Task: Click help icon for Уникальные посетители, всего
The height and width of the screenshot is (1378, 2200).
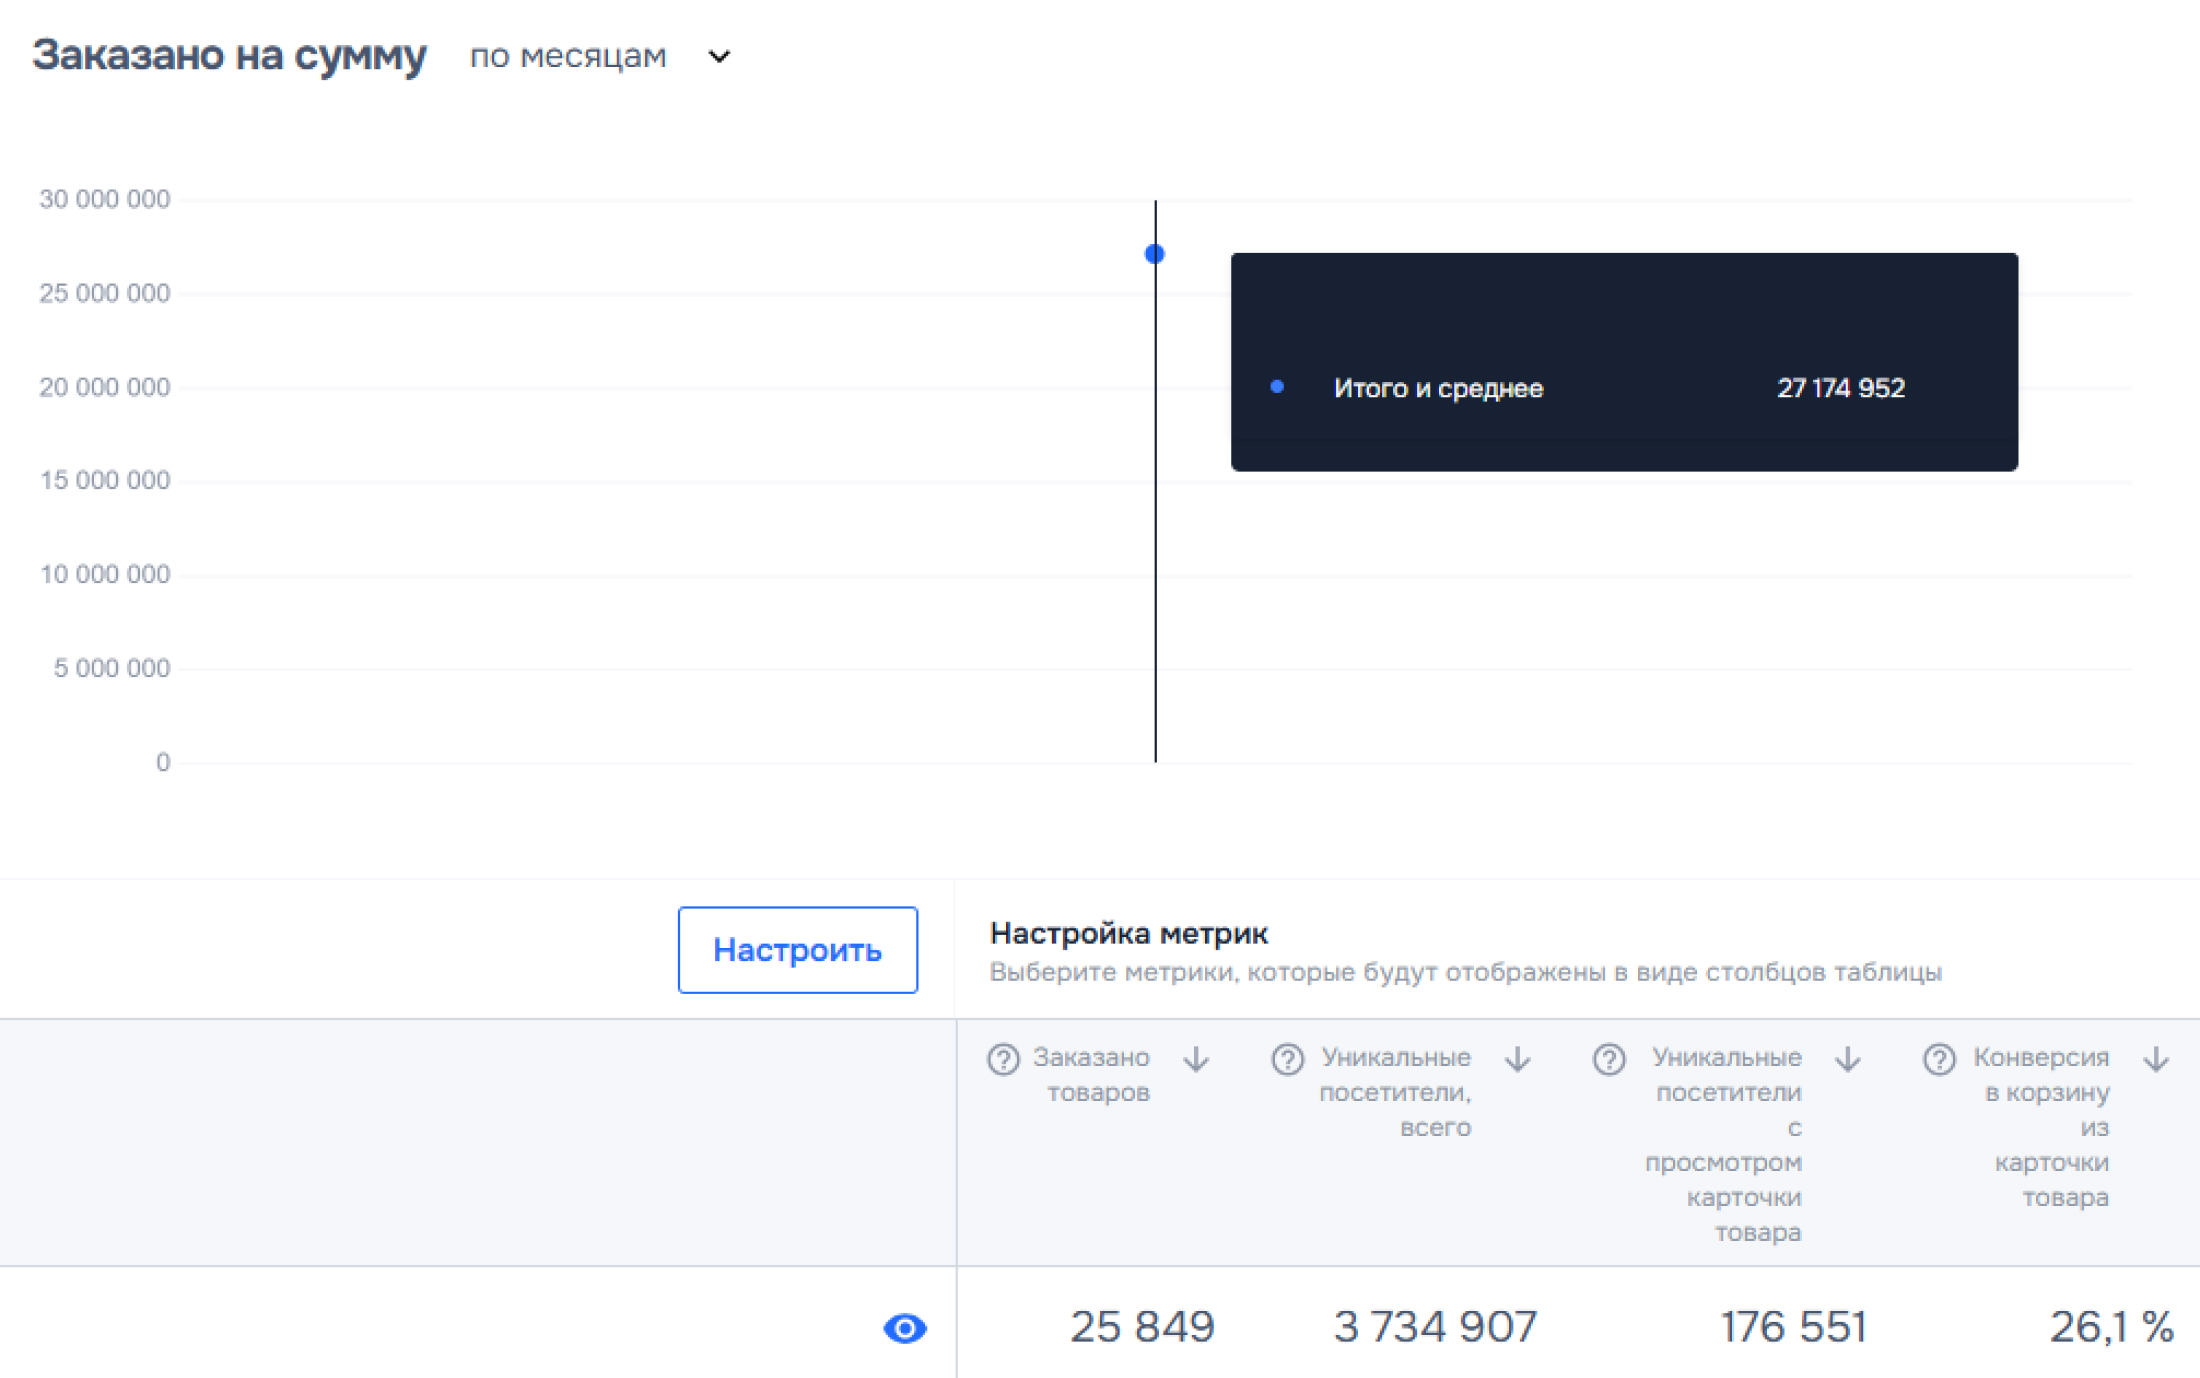Action: click(1287, 1059)
